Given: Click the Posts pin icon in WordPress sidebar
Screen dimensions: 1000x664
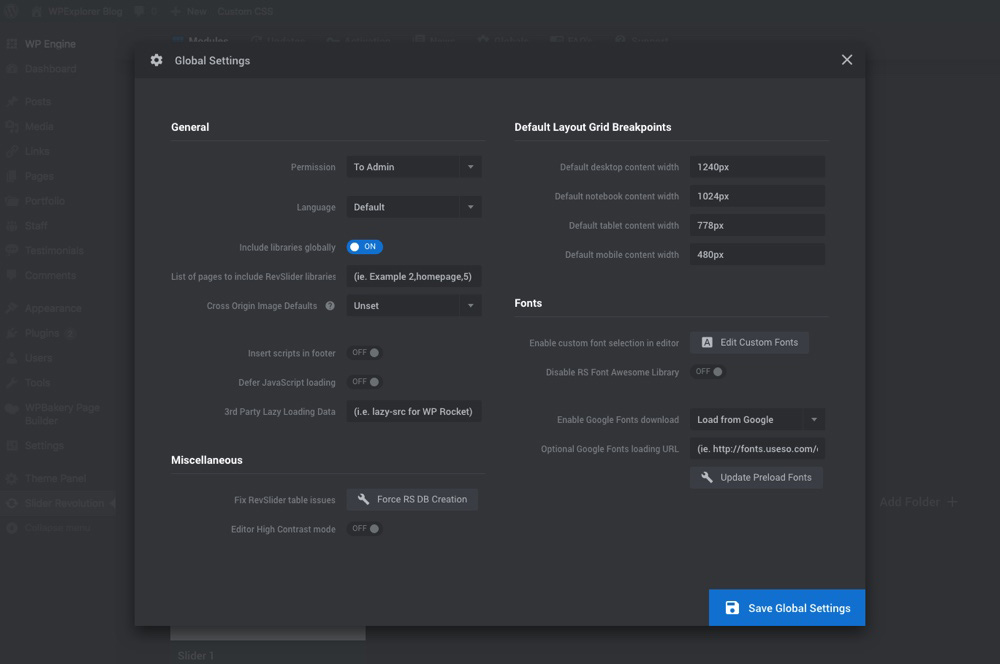Looking at the screenshot, I should point(11,101).
